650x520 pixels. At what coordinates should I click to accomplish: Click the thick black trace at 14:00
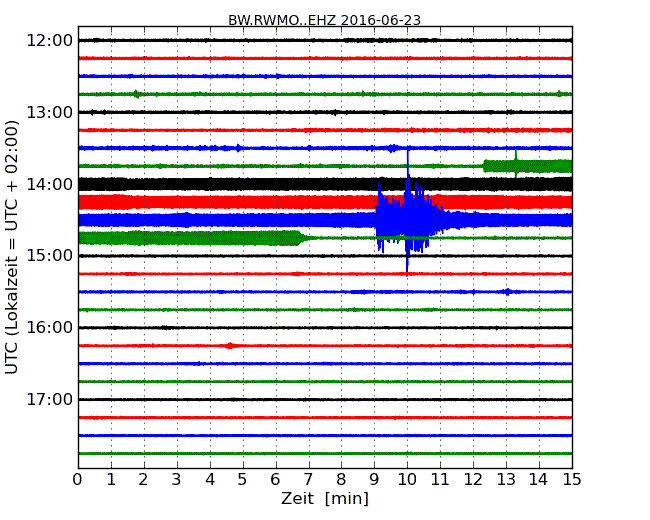325,184
